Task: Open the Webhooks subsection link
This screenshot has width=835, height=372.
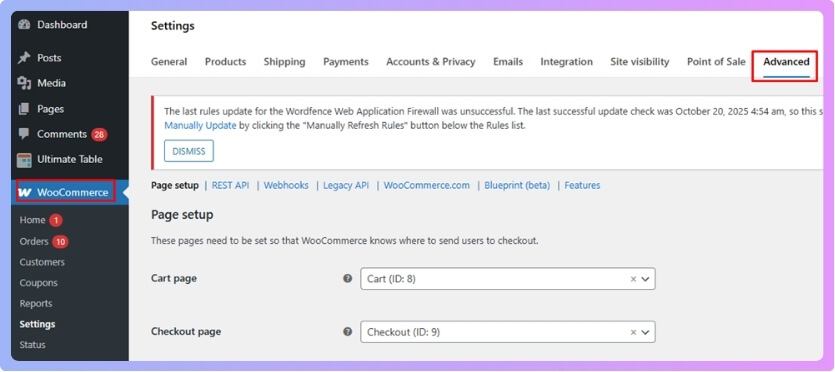Action: click(x=286, y=185)
